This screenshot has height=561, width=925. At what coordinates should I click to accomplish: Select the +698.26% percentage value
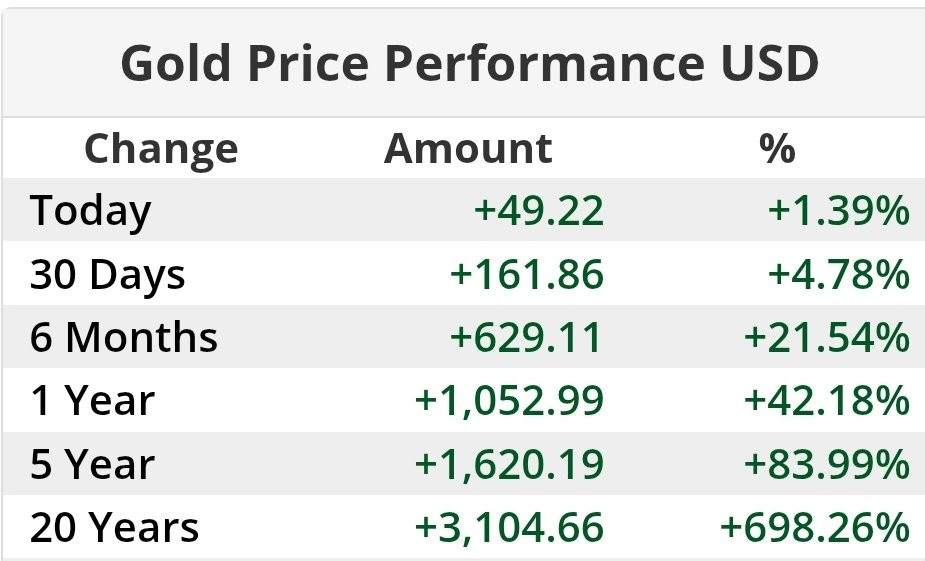[816, 528]
